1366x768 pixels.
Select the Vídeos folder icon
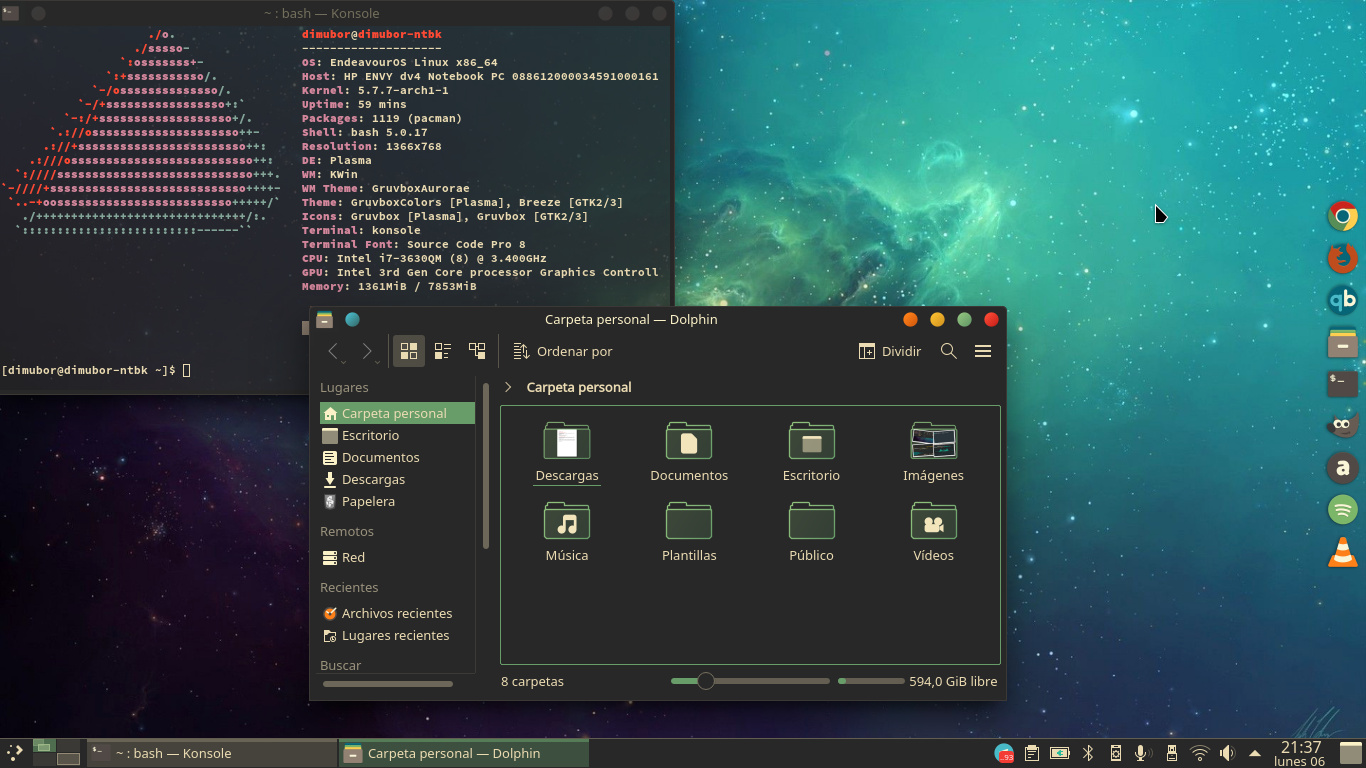933,521
